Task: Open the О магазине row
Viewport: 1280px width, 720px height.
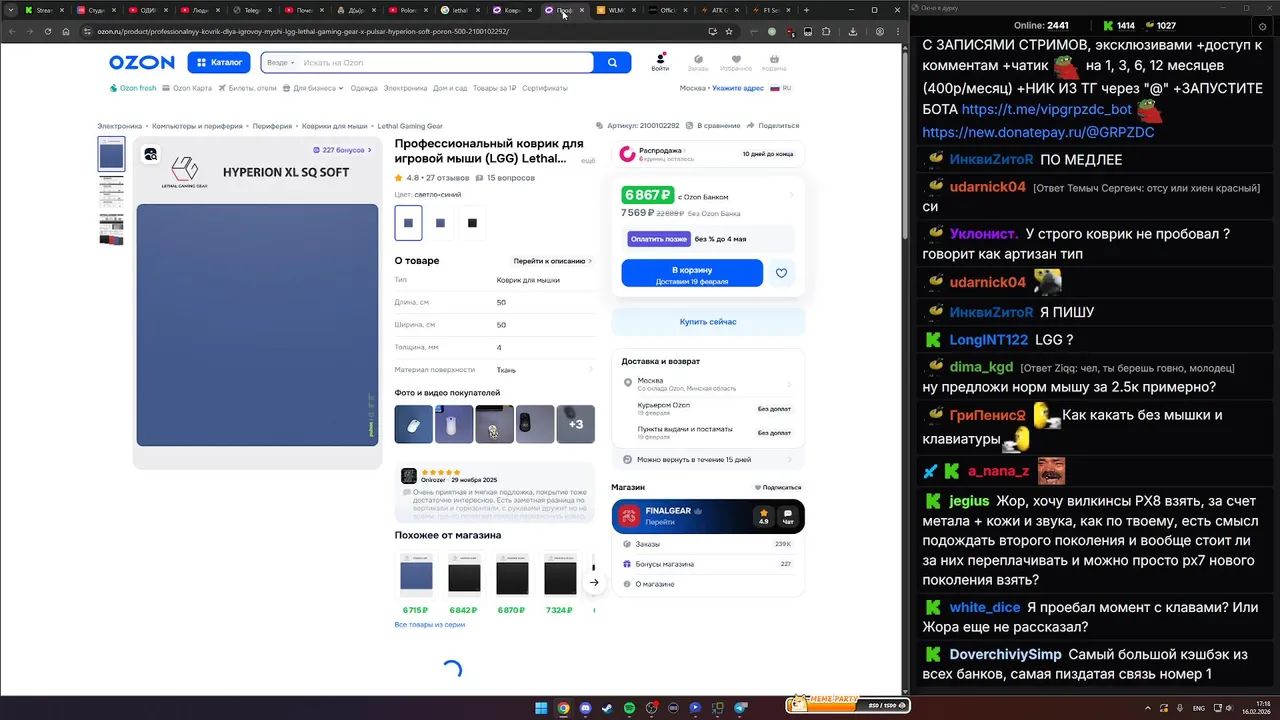Action: 708,584
